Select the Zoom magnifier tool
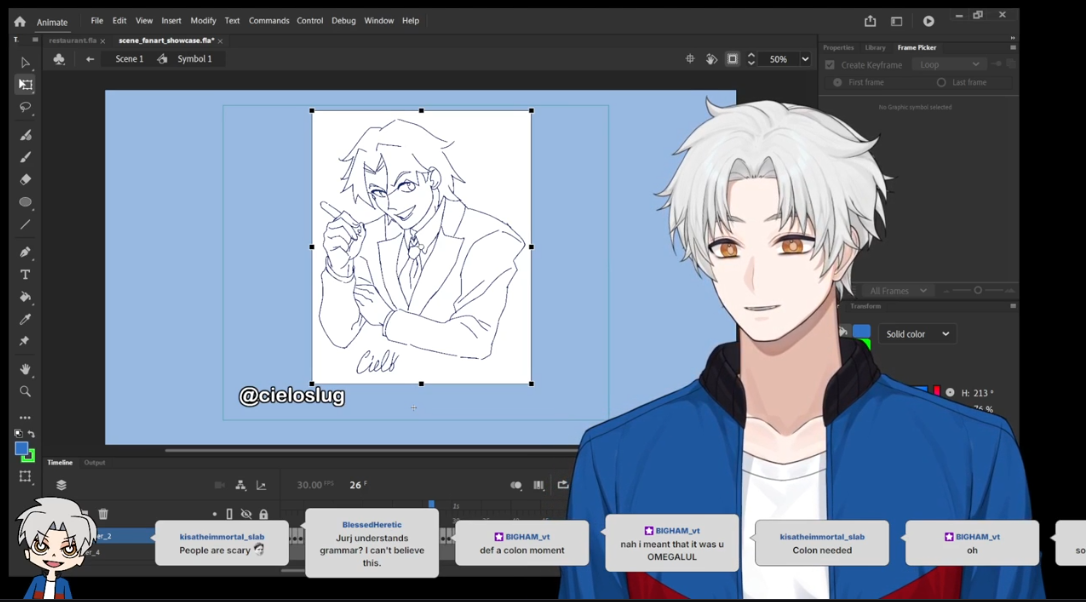The width and height of the screenshot is (1086, 602). coord(26,391)
